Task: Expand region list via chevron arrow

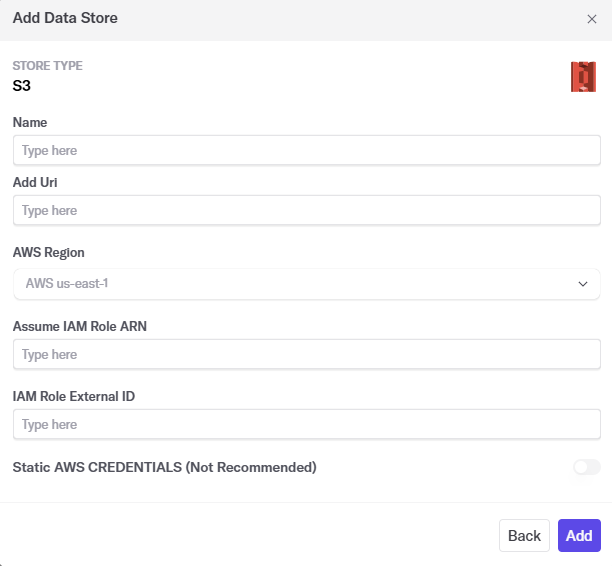Action: coord(583,284)
